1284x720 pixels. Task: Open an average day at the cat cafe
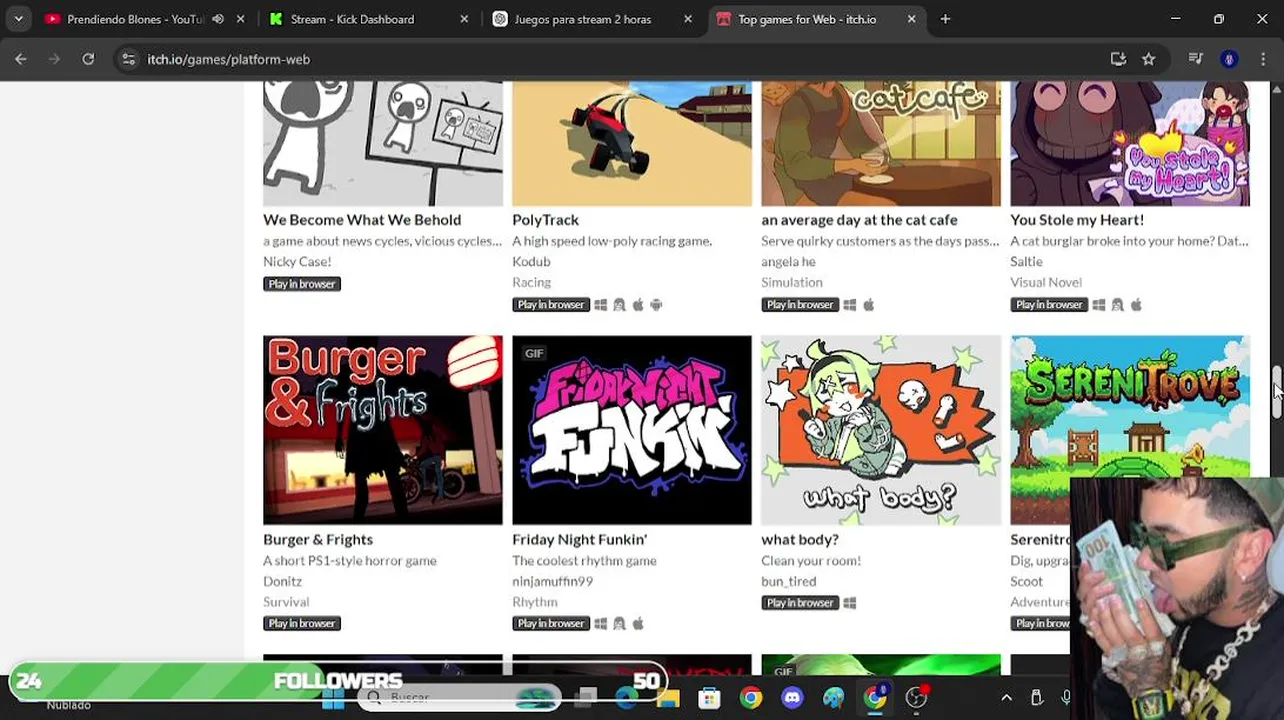tap(859, 220)
